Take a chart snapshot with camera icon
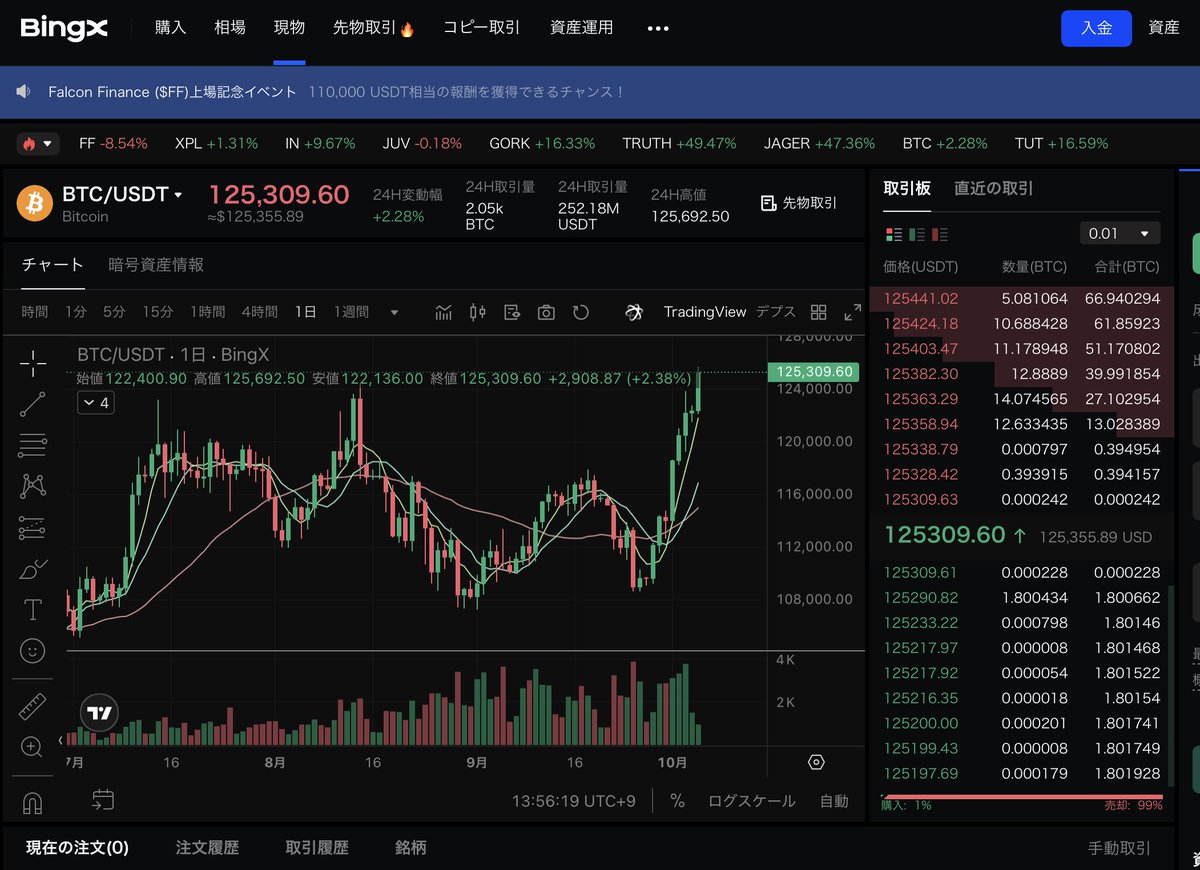1200x870 pixels. point(546,312)
